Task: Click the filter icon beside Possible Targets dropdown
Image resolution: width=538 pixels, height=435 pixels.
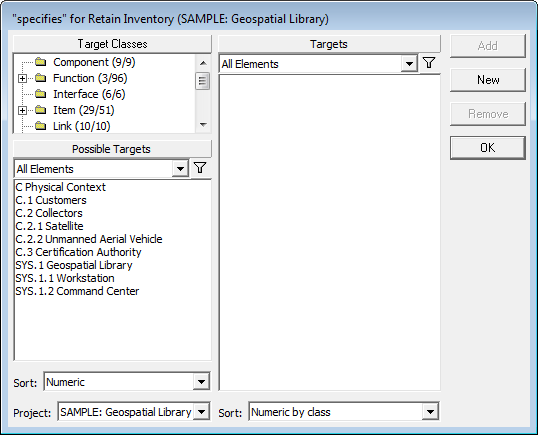Action: 200,168
